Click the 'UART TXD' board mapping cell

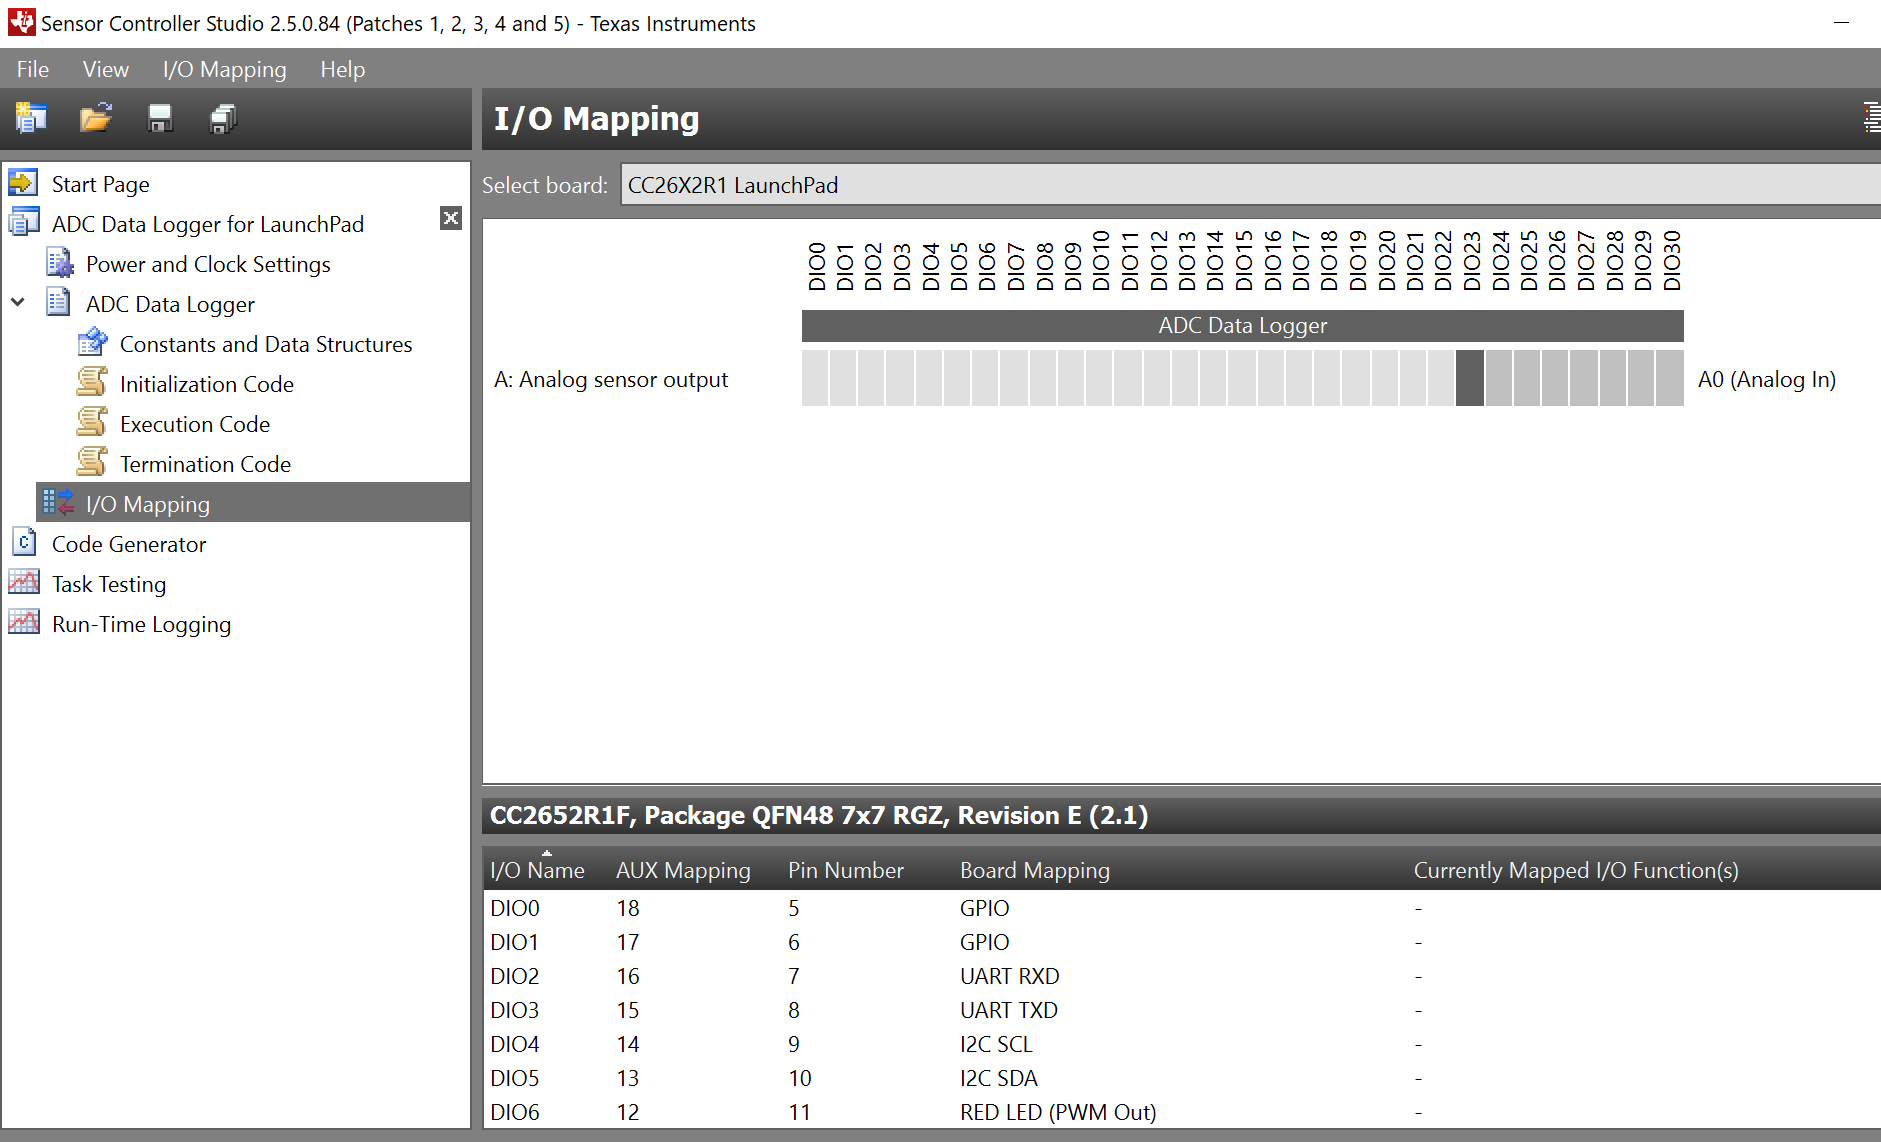(x=1009, y=1010)
